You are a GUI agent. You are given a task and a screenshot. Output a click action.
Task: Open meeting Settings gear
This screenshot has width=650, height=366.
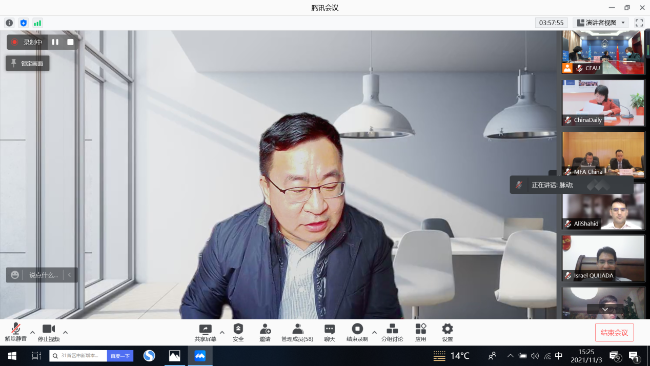click(x=447, y=332)
